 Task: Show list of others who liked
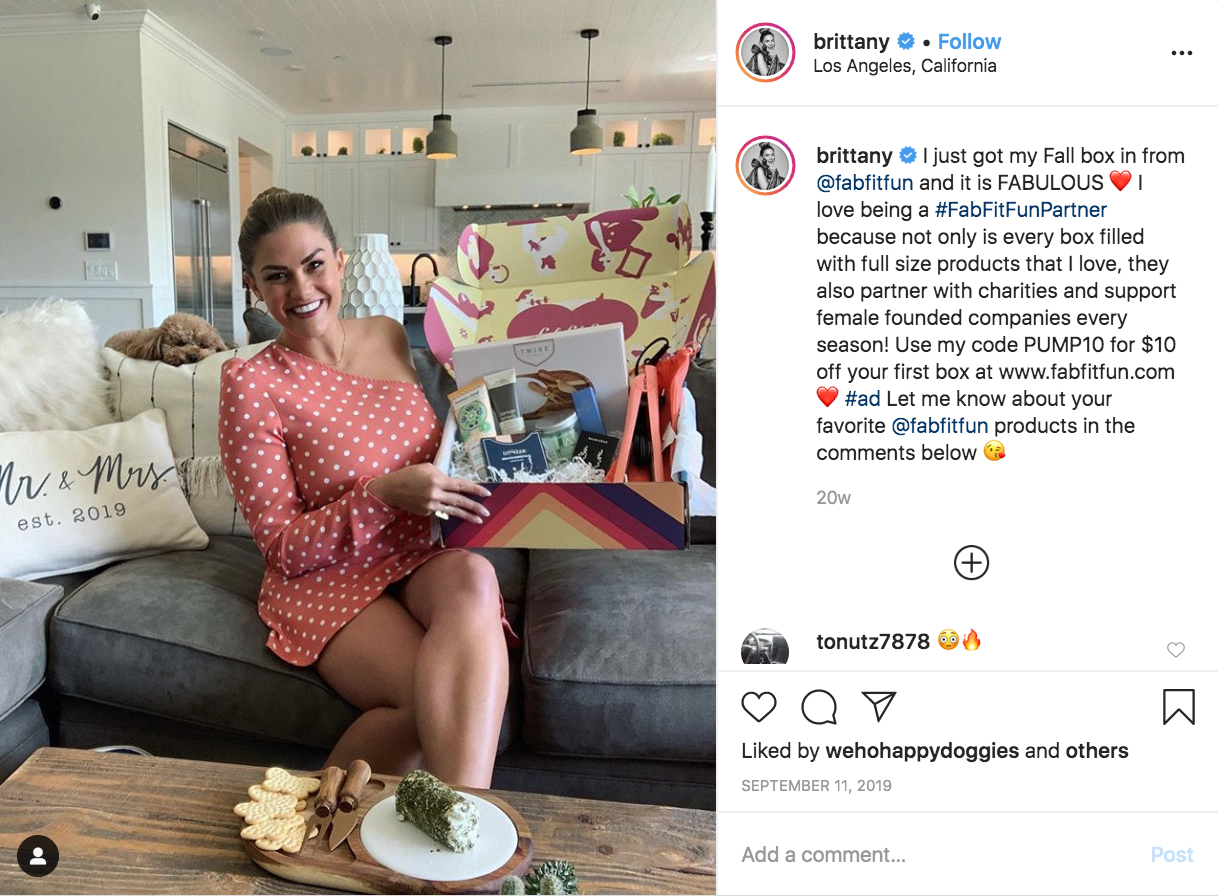tap(1098, 751)
